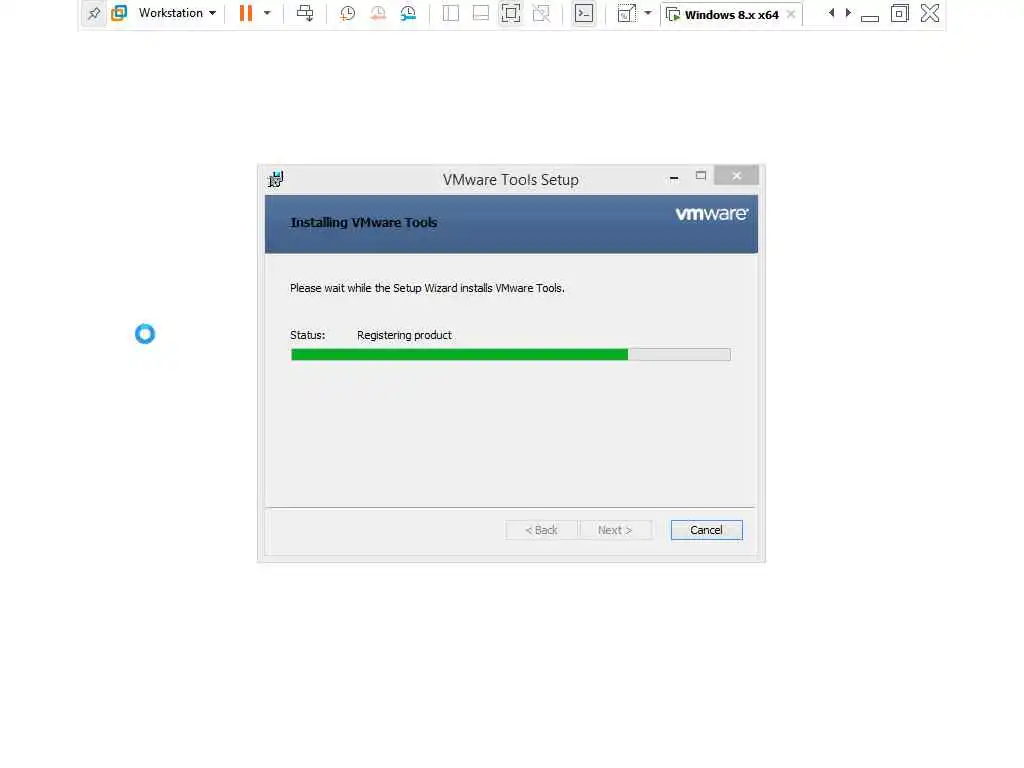Restore down the VMware Workstation window
1024x768 pixels.
[899, 13]
